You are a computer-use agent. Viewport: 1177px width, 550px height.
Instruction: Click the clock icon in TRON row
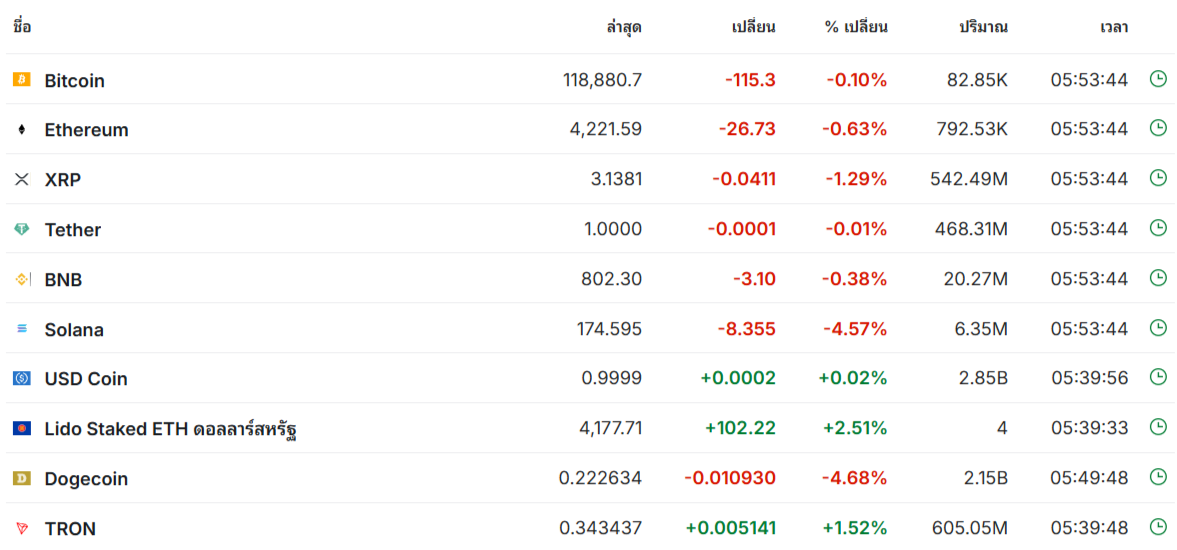[1158, 527]
